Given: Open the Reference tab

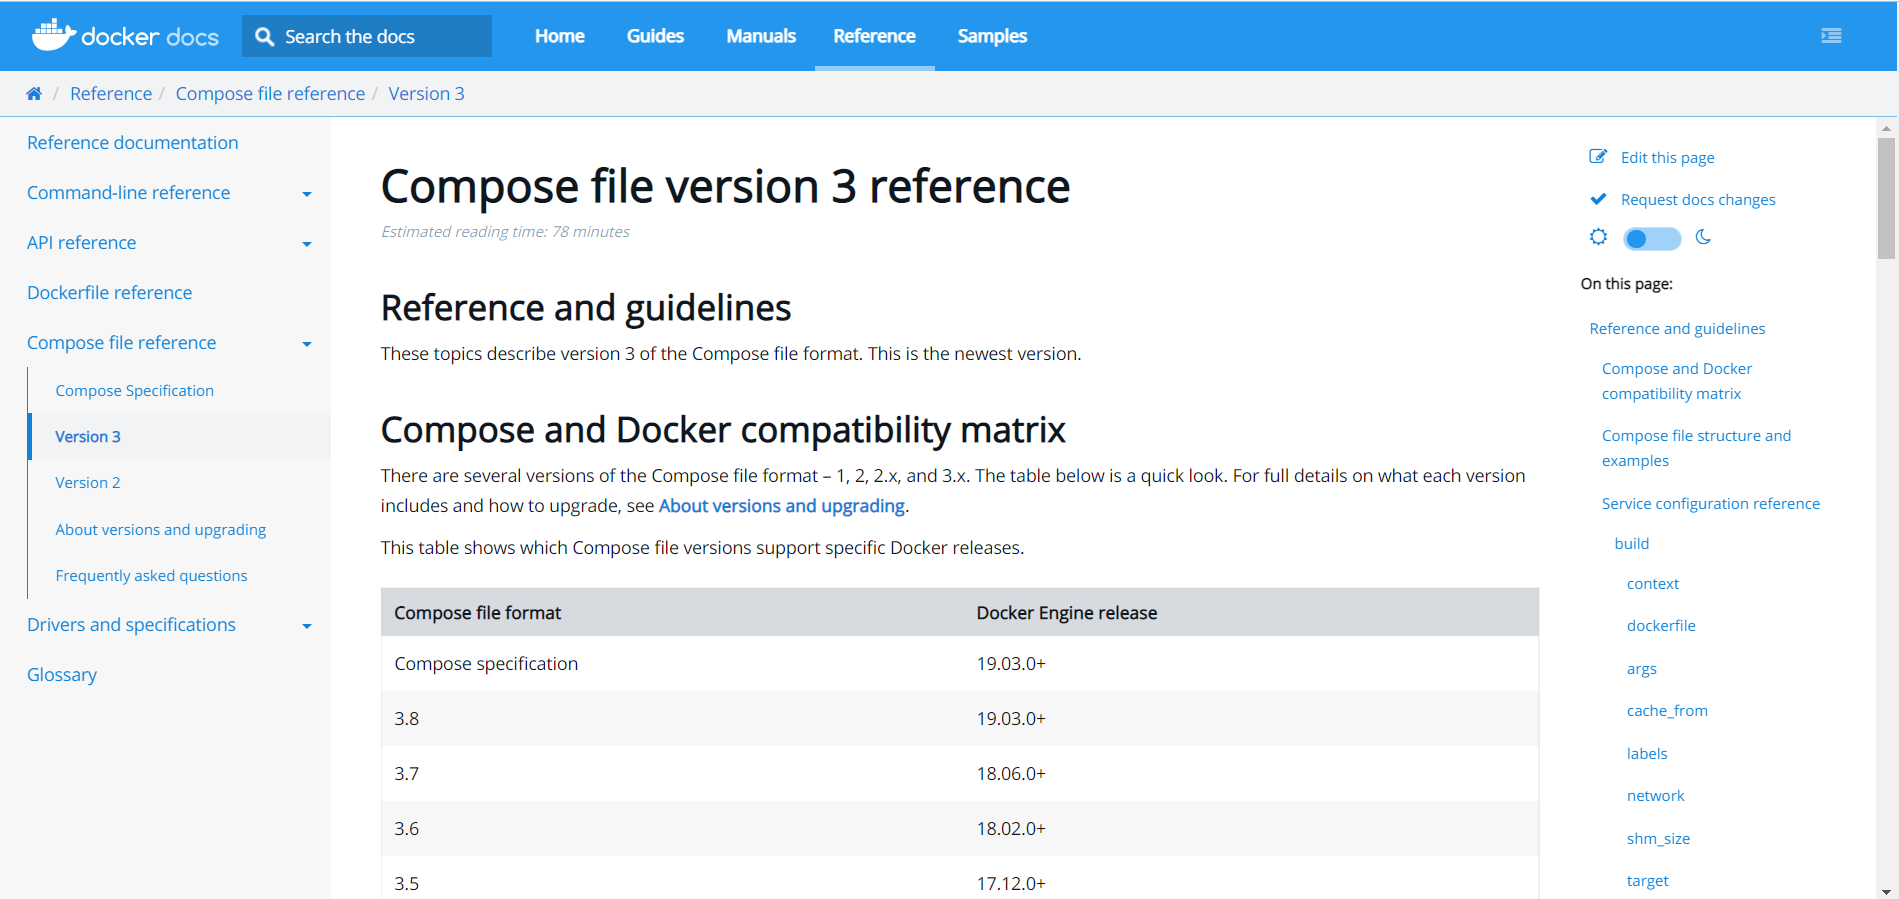Looking at the screenshot, I should (x=874, y=36).
